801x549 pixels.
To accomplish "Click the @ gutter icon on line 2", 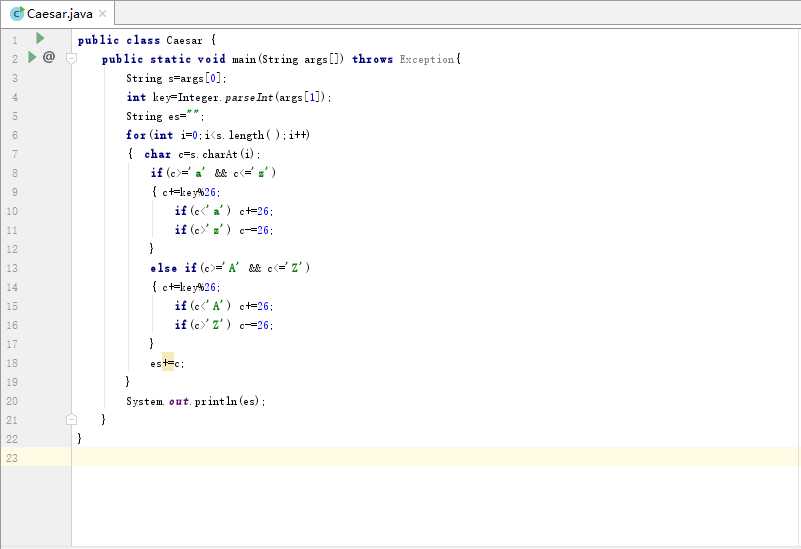I will (x=49, y=58).
